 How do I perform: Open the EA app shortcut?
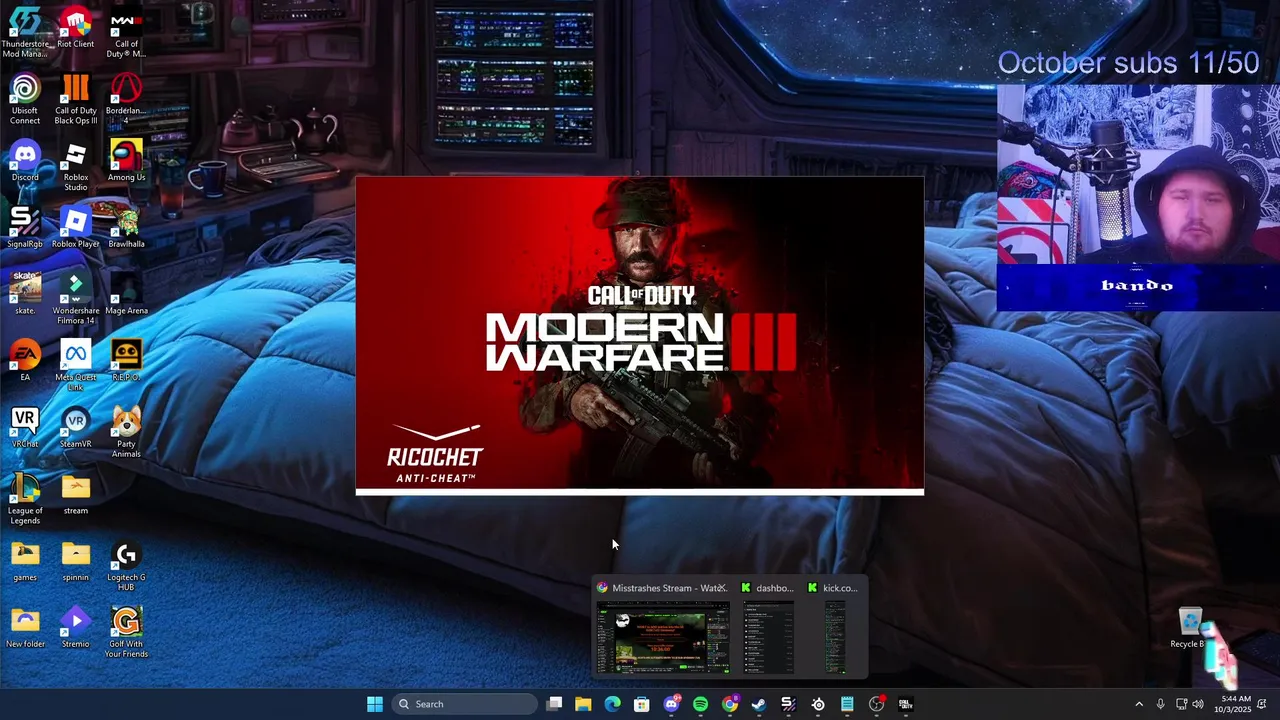pos(25,362)
